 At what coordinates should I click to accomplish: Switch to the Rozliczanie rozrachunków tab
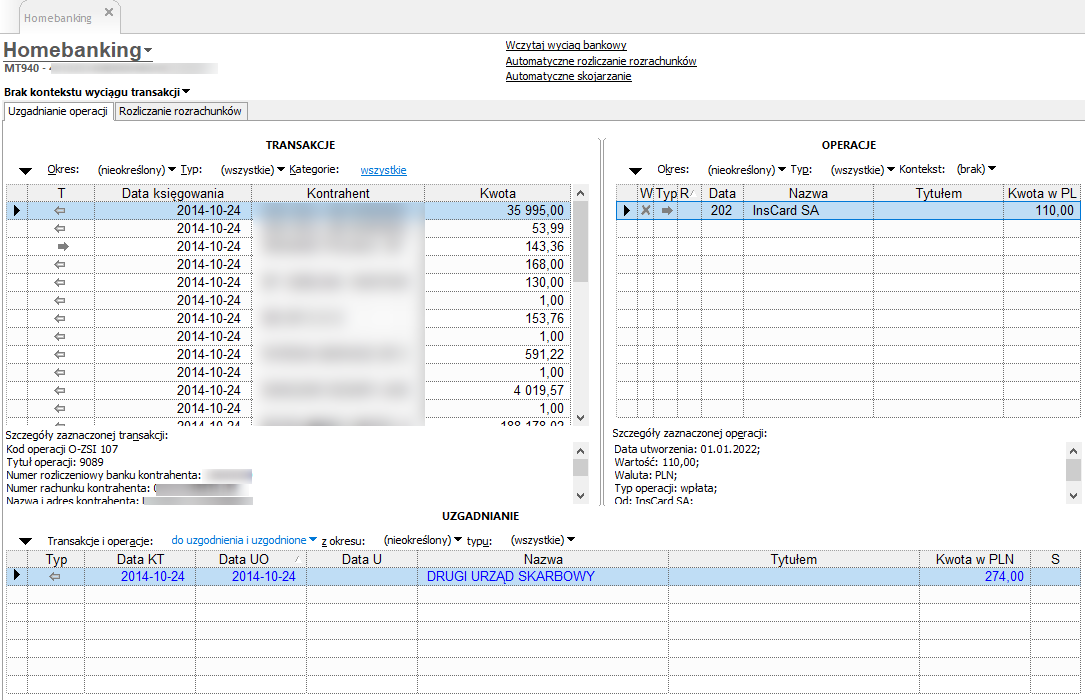tap(180, 112)
